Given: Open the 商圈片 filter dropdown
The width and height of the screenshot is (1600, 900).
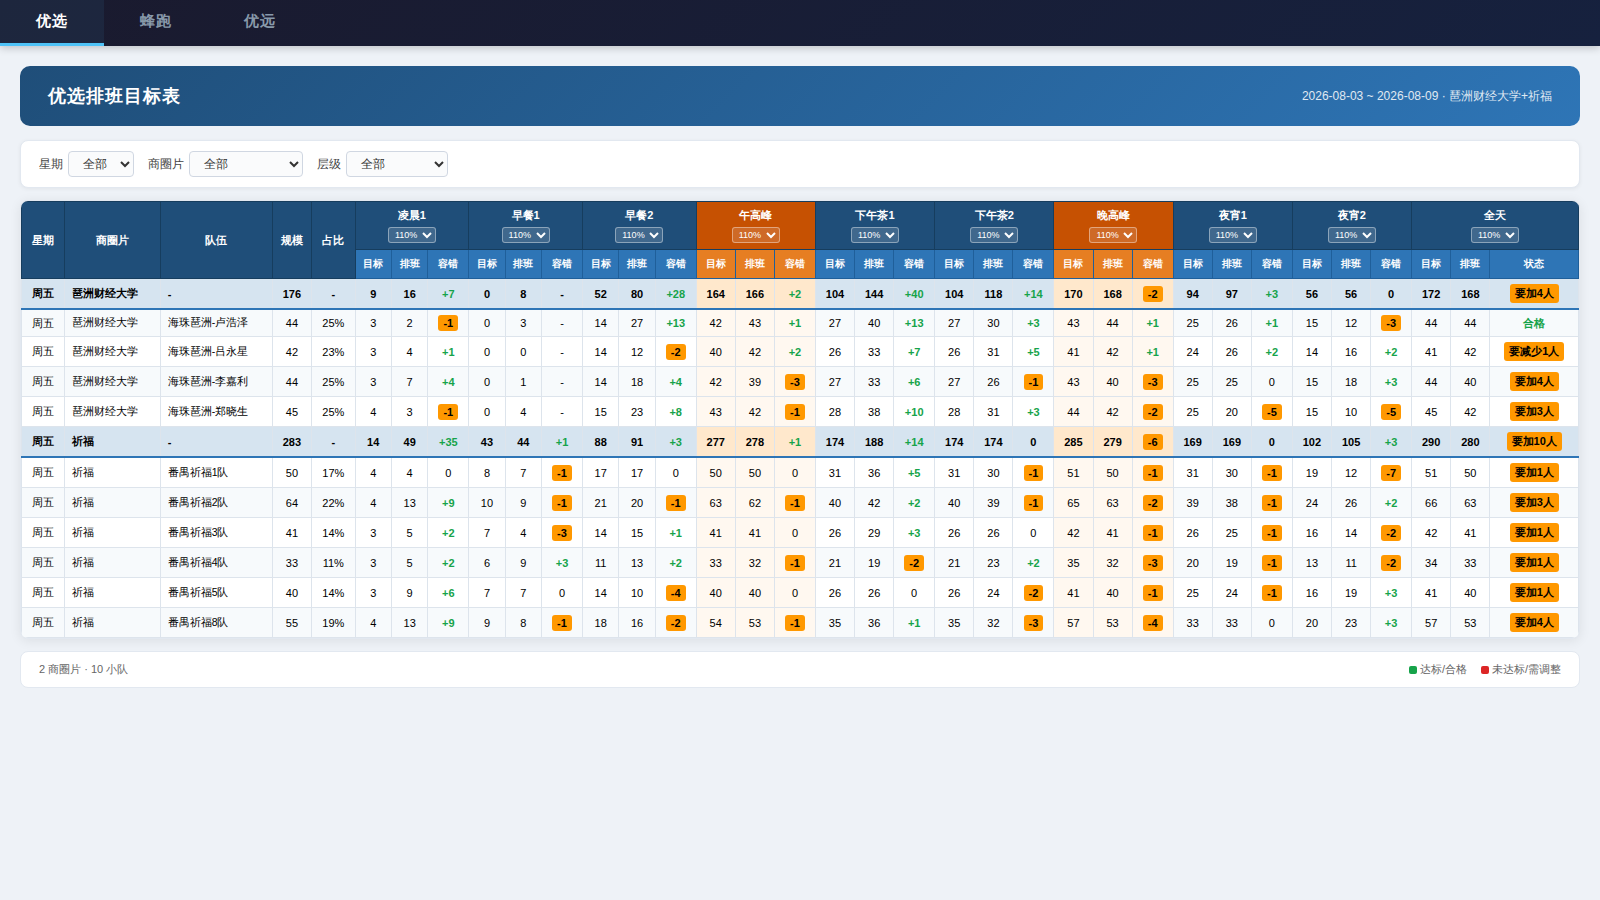Looking at the screenshot, I should (x=246, y=164).
